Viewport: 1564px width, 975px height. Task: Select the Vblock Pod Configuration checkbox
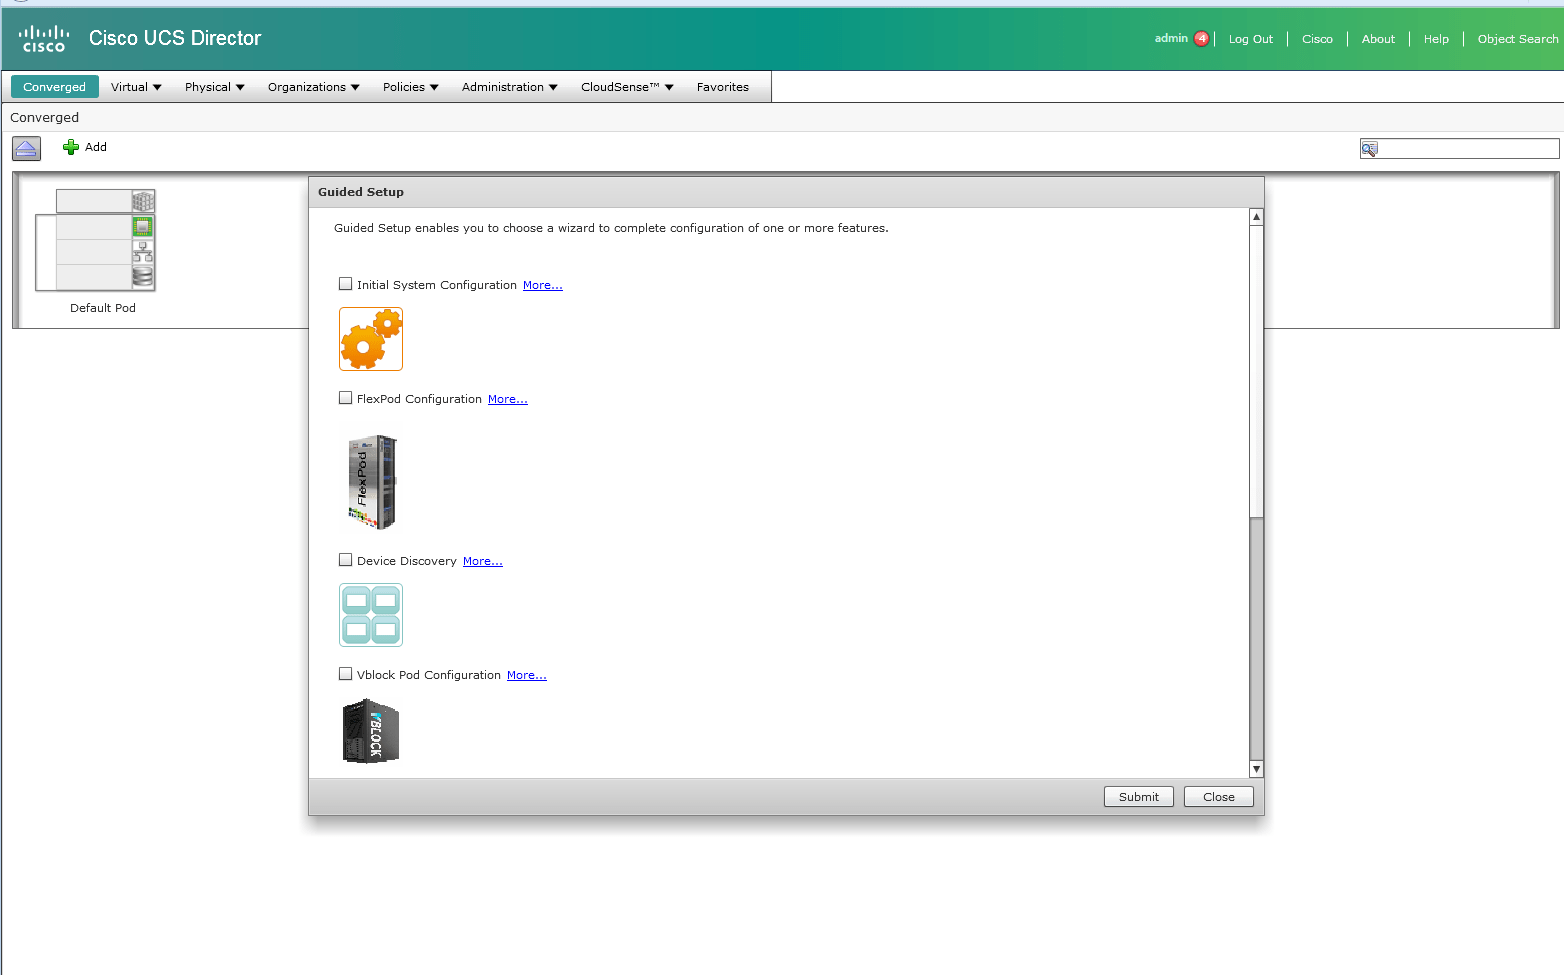coord(346,674)
